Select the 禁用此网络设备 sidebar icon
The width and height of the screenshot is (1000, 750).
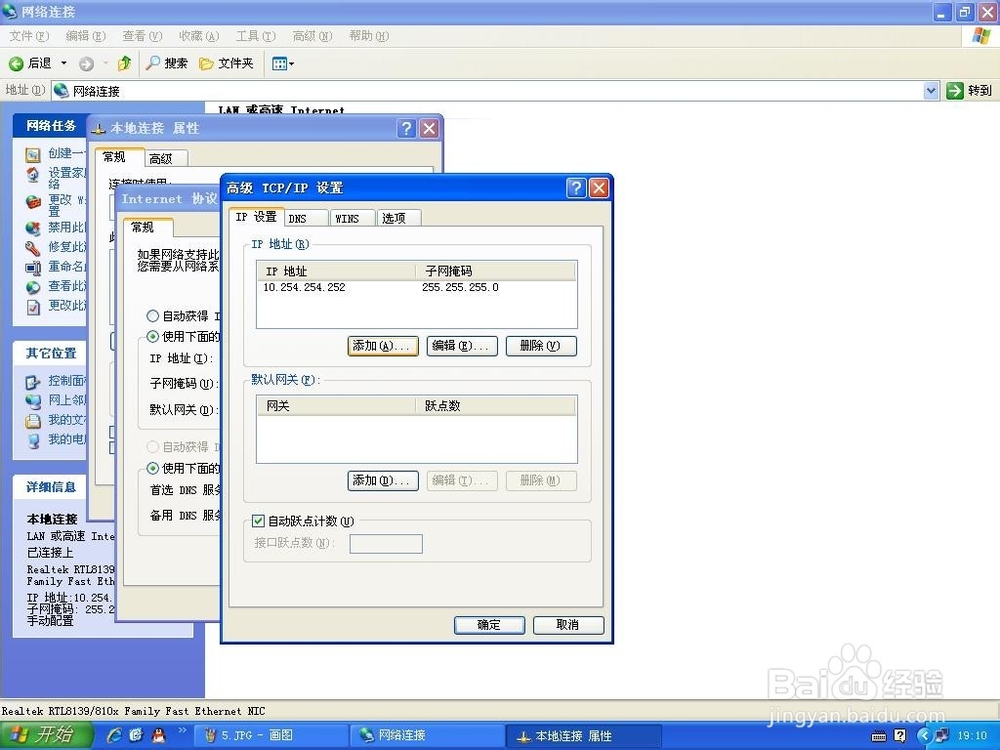33,227
